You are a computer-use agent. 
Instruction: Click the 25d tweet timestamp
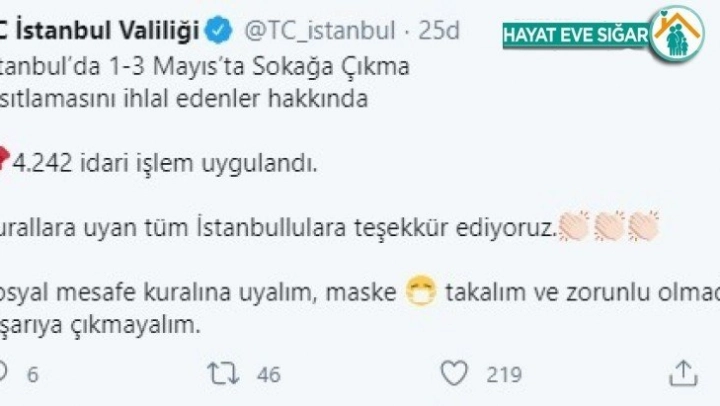pos(438,32)
